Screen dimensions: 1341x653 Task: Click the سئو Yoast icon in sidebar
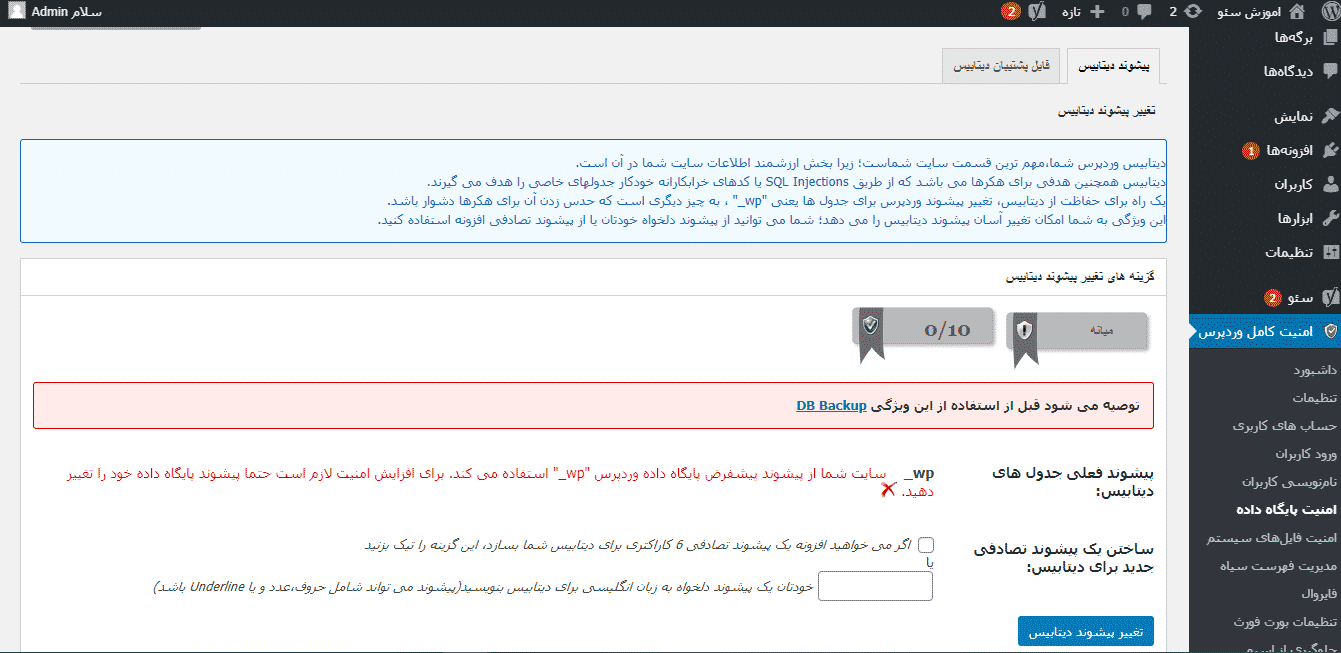tap(1330, 297)
